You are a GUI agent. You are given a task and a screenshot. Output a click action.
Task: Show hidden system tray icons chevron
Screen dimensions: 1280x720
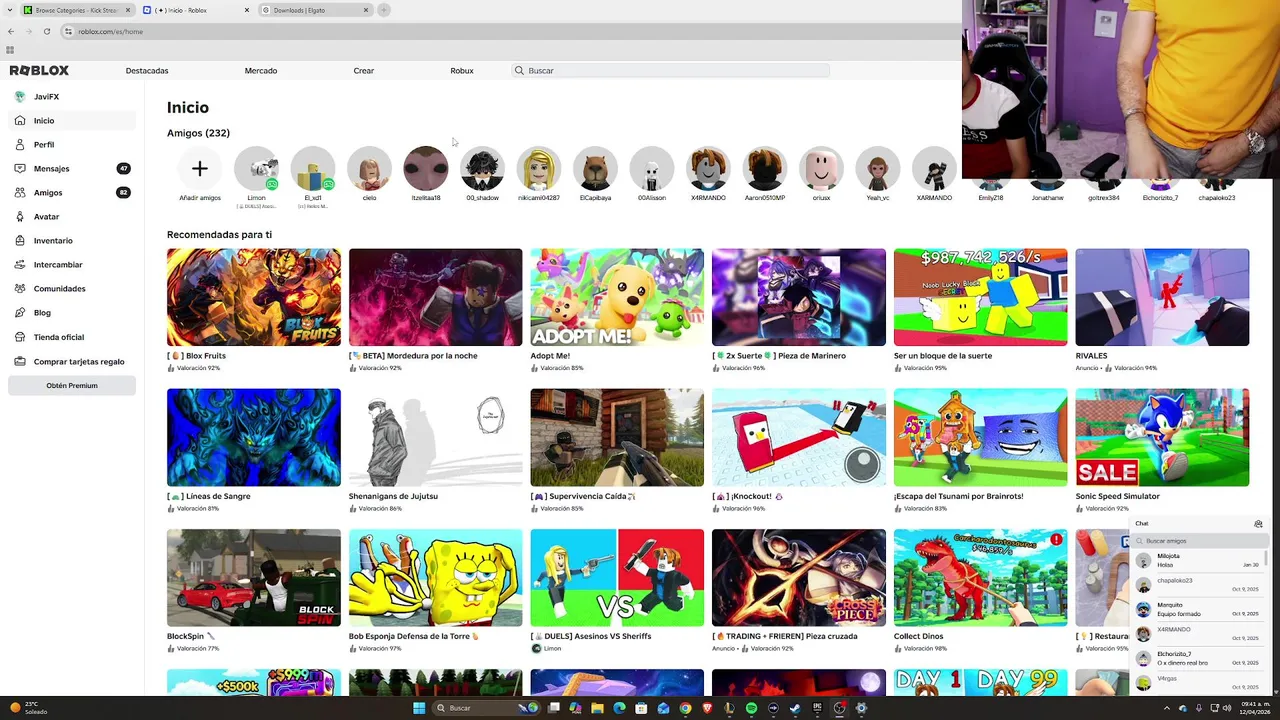point(1167,708)
